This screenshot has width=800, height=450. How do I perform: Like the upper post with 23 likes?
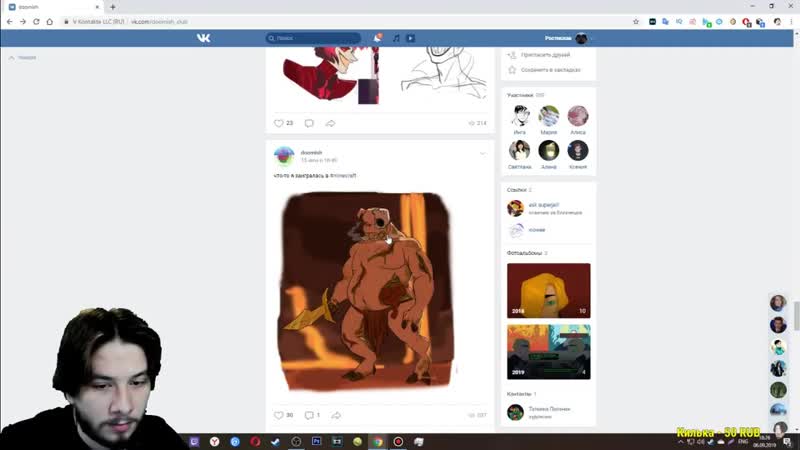[x=283, y=123]
